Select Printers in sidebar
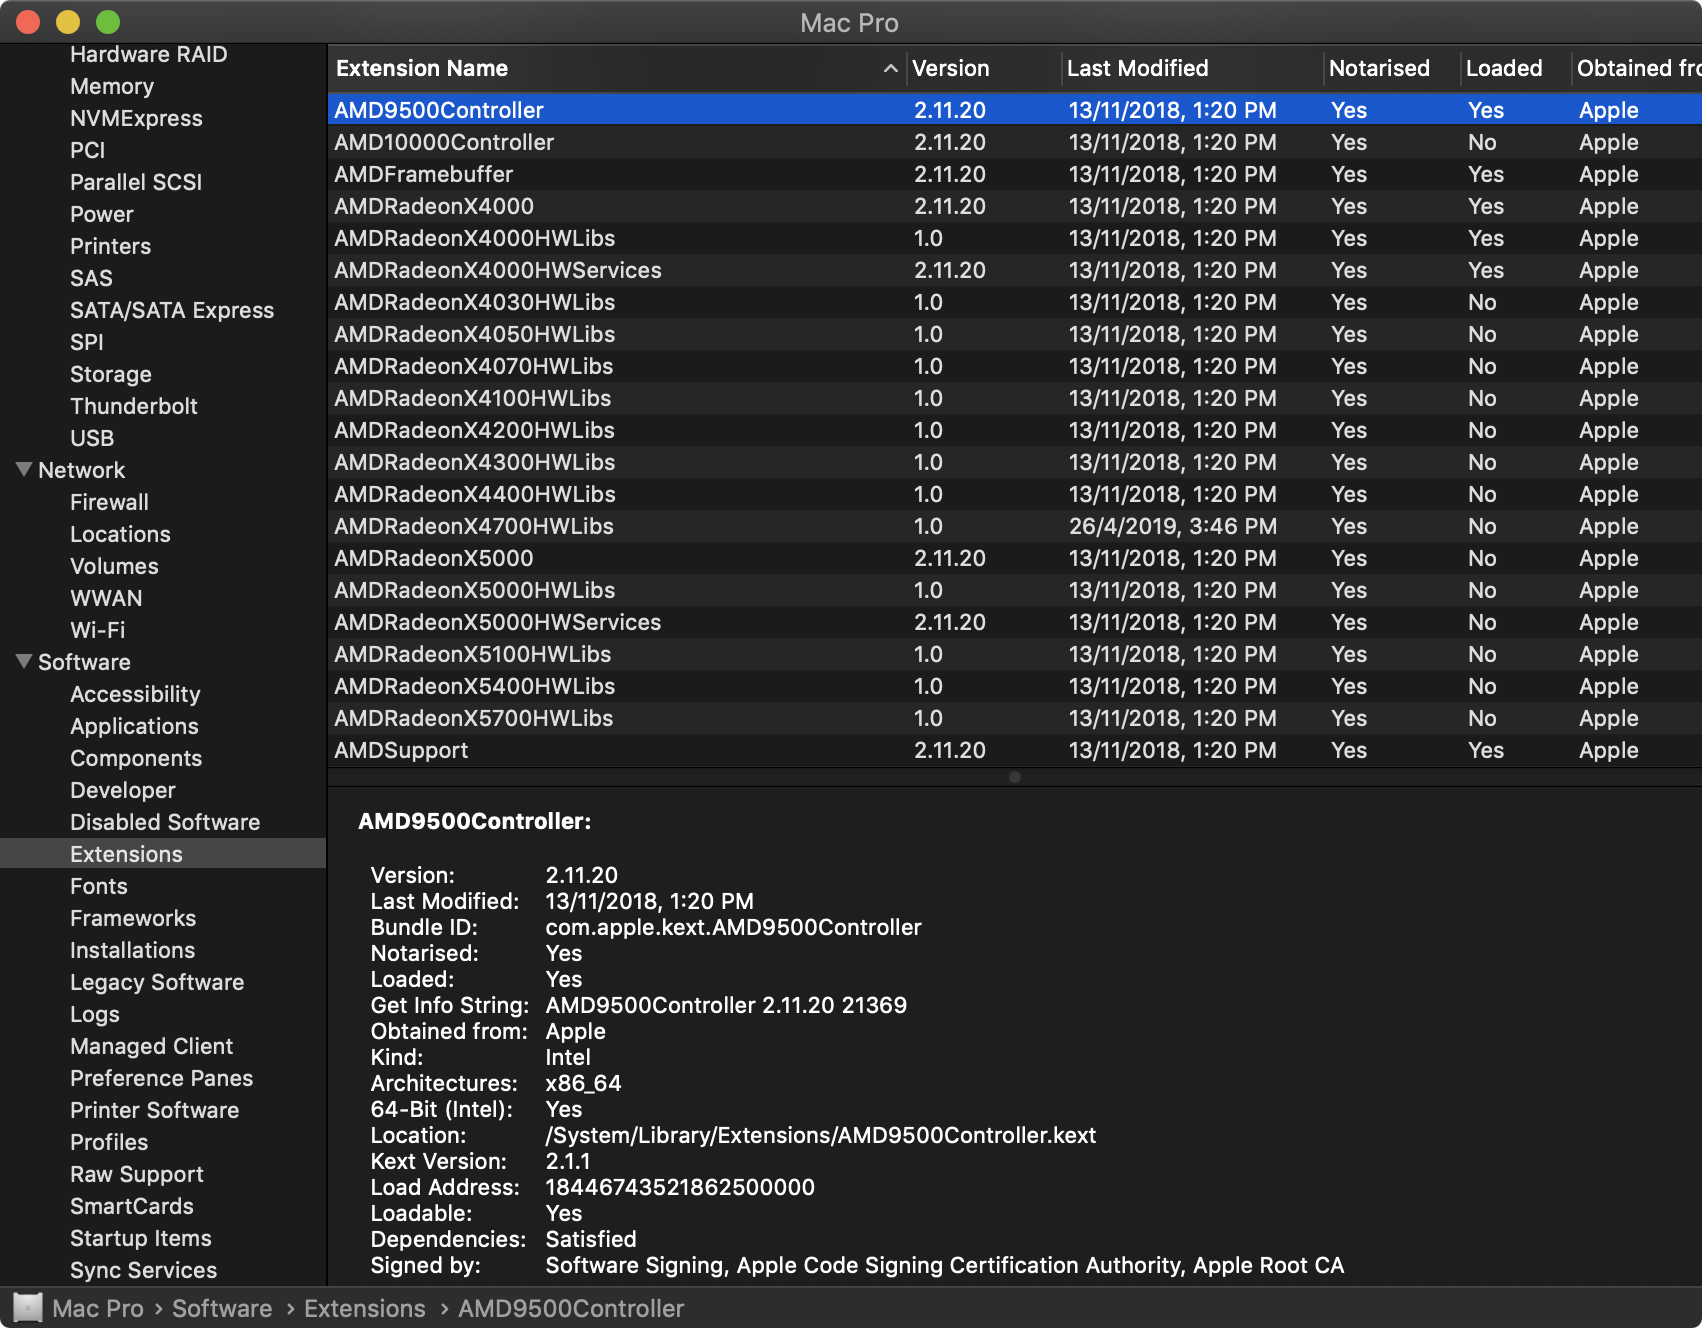The image size is (1702, 1328). tap(111, 246)
